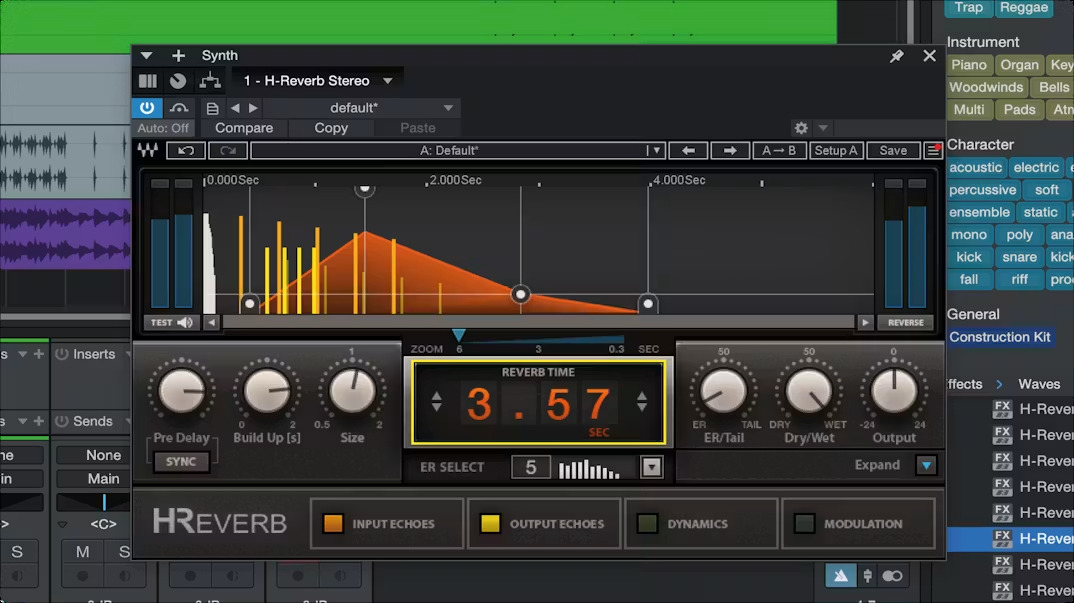Click the add insert plus icon beside Synth
This screenshot has width=1074, height=603.
pyautogui.click(x=178, y=56)
